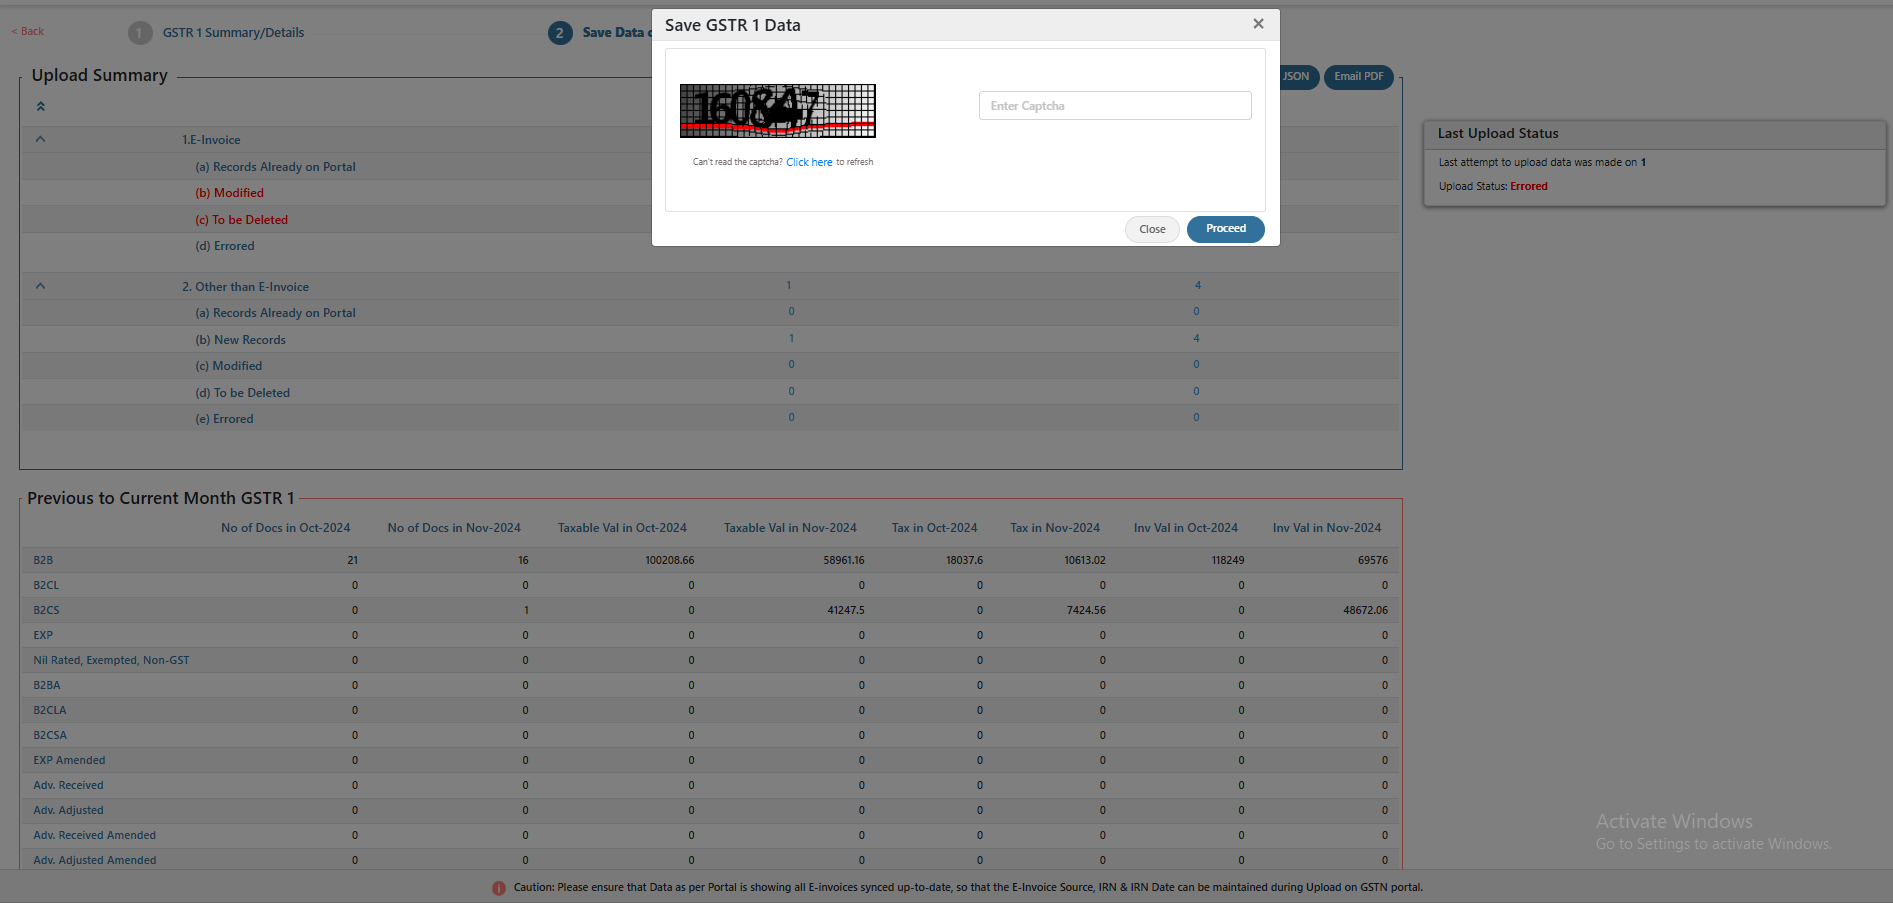The width and height of the screenshot is (1893, 903).
Task: Select E-Invoice '(d) Errored' row
Action: [x=225, y=246]
